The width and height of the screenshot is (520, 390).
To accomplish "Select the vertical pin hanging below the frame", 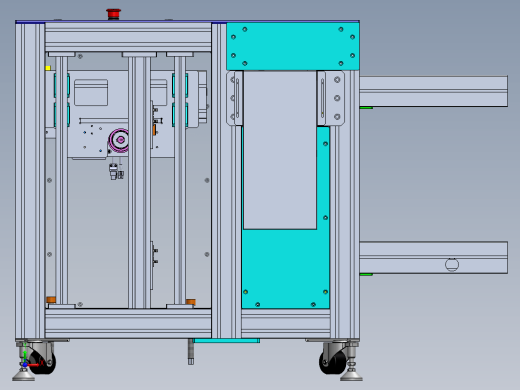I will click(x=191, y=352).
